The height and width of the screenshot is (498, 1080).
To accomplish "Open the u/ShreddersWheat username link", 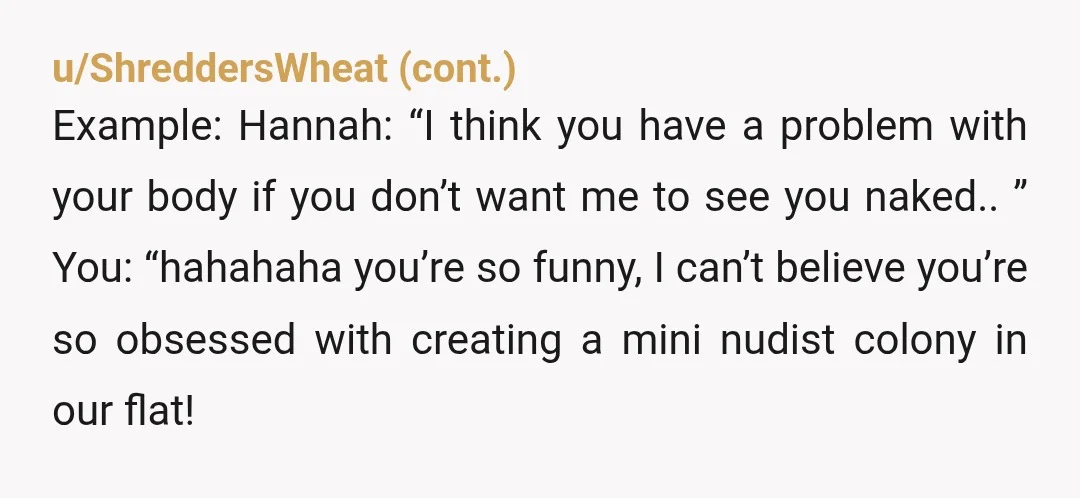I will (x=220, y=69).
